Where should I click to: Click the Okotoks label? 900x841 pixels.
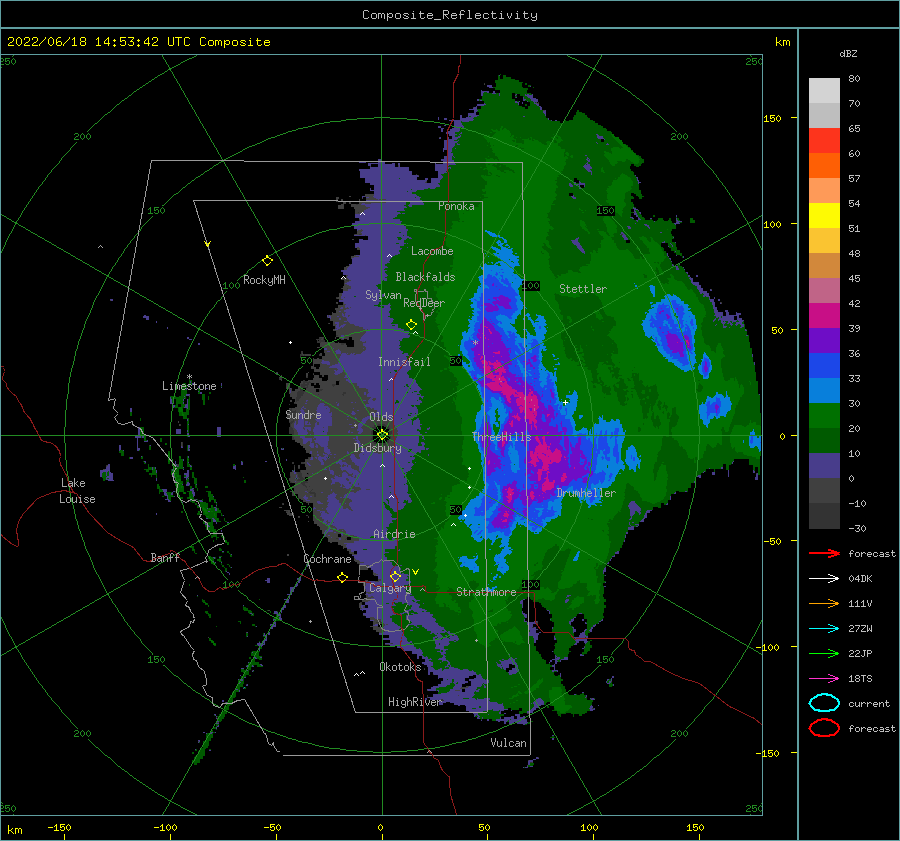(x=400, y=667)
